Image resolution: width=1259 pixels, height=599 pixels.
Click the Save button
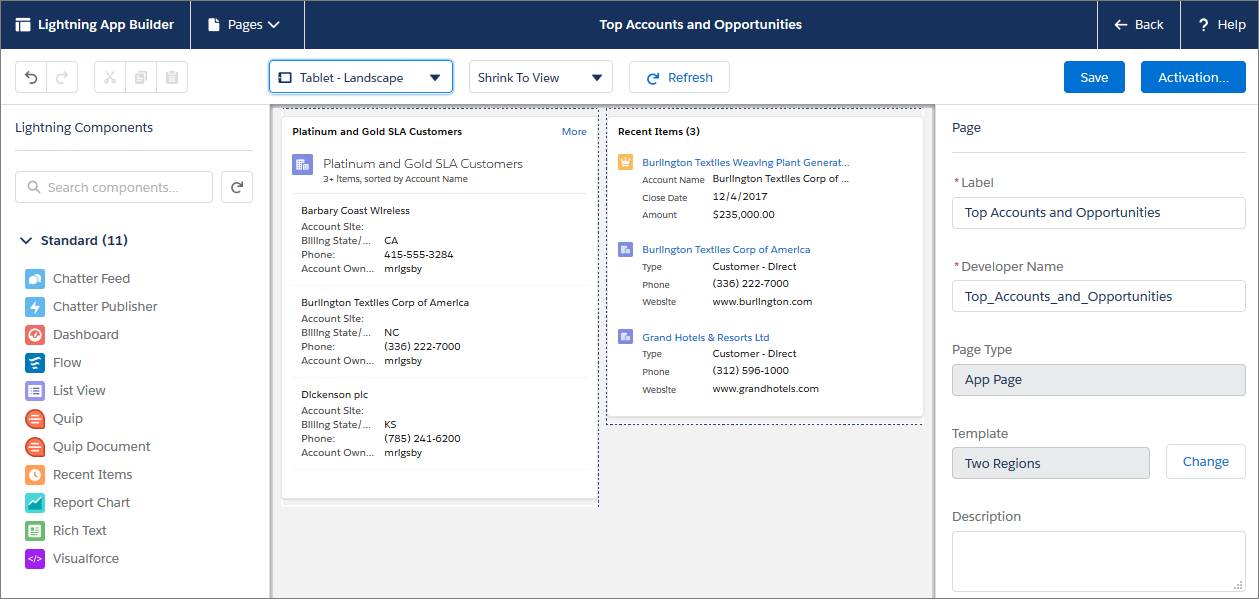1094,77
